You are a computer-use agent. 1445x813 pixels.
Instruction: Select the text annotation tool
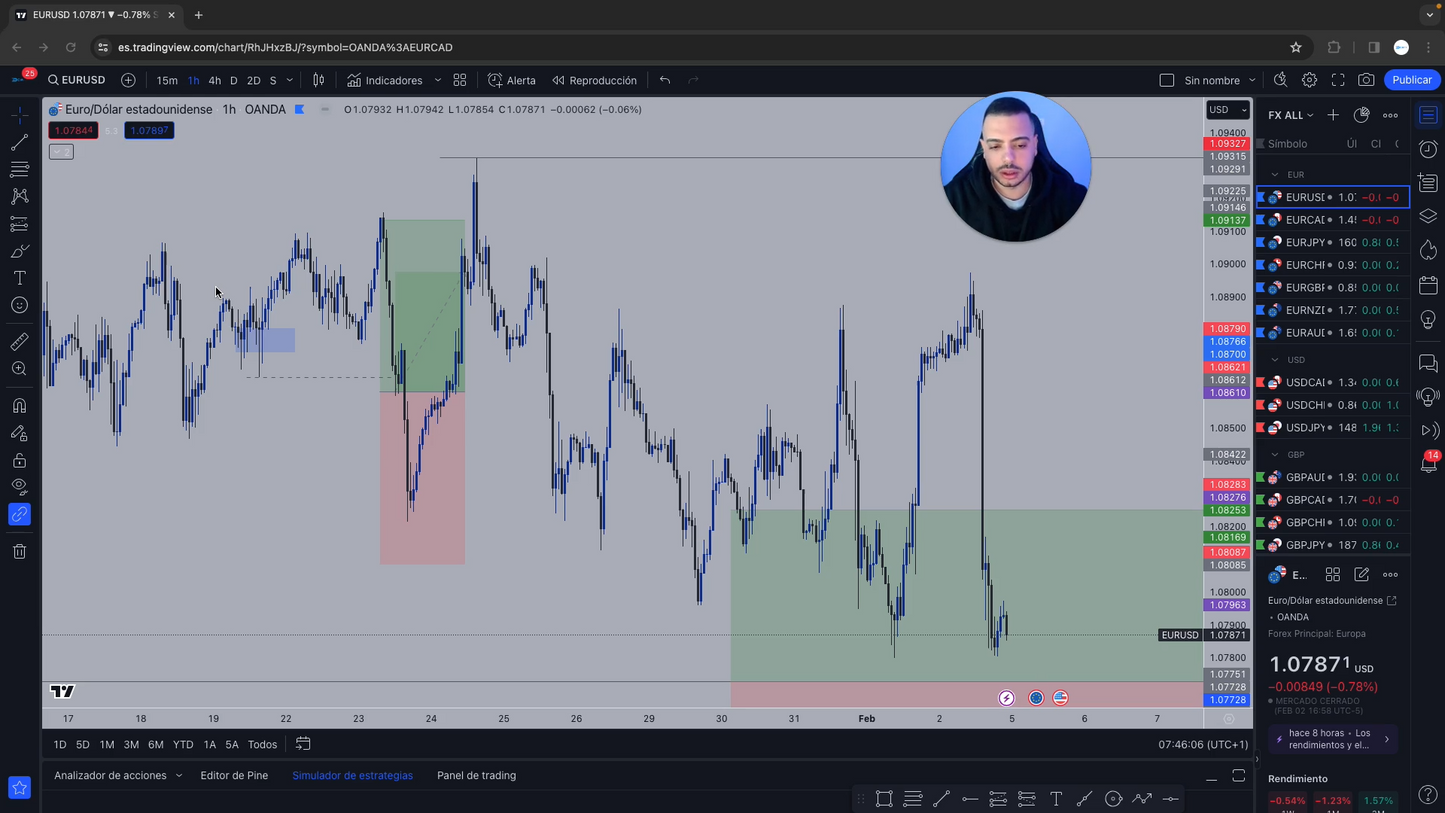pyautogui.click(x=19, y=278)
